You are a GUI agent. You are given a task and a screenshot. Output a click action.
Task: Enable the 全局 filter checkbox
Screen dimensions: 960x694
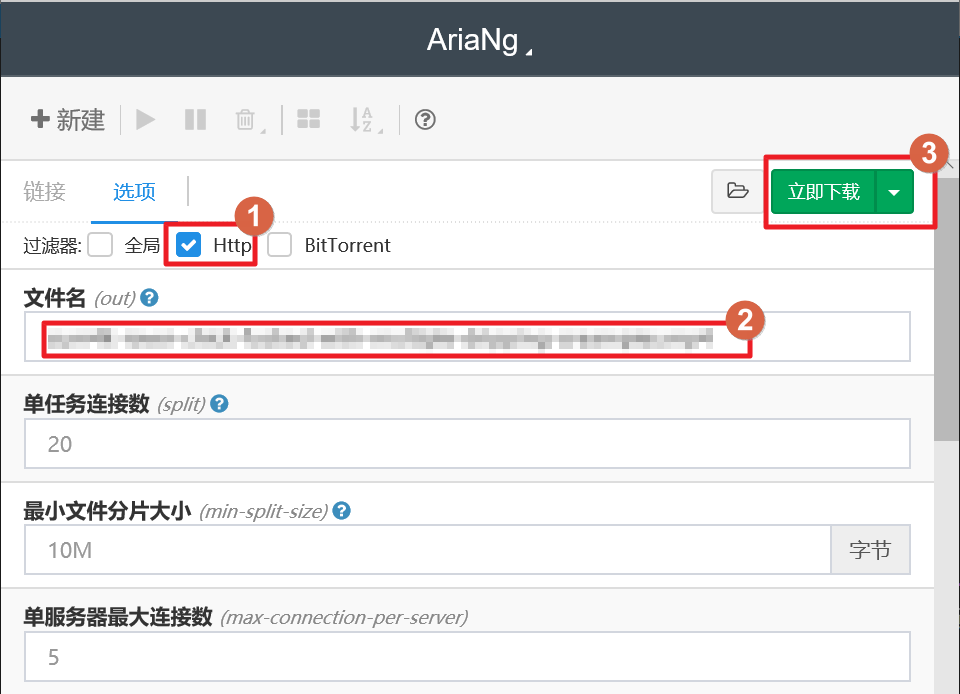[x=100, y=245]
